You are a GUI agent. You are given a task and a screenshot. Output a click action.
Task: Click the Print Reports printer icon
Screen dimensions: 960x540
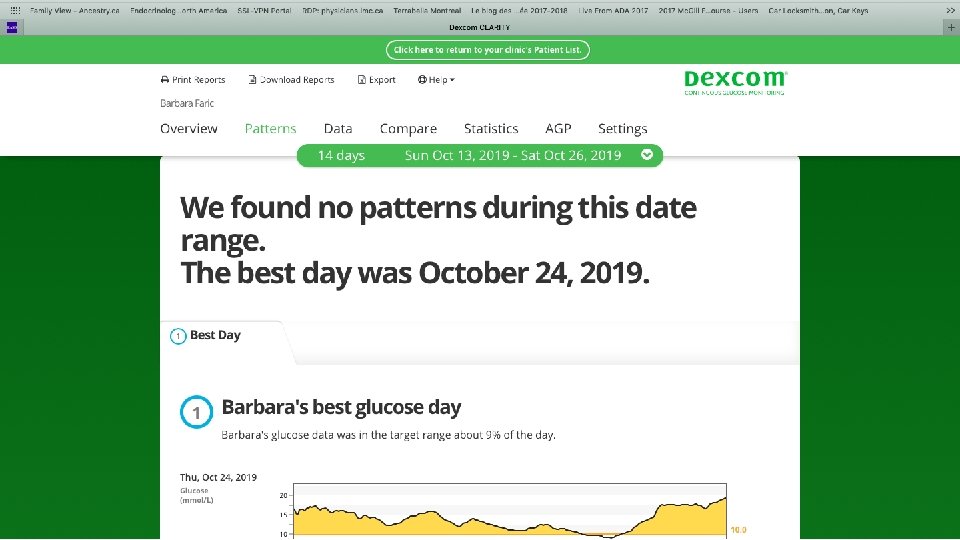click(165, 80)
